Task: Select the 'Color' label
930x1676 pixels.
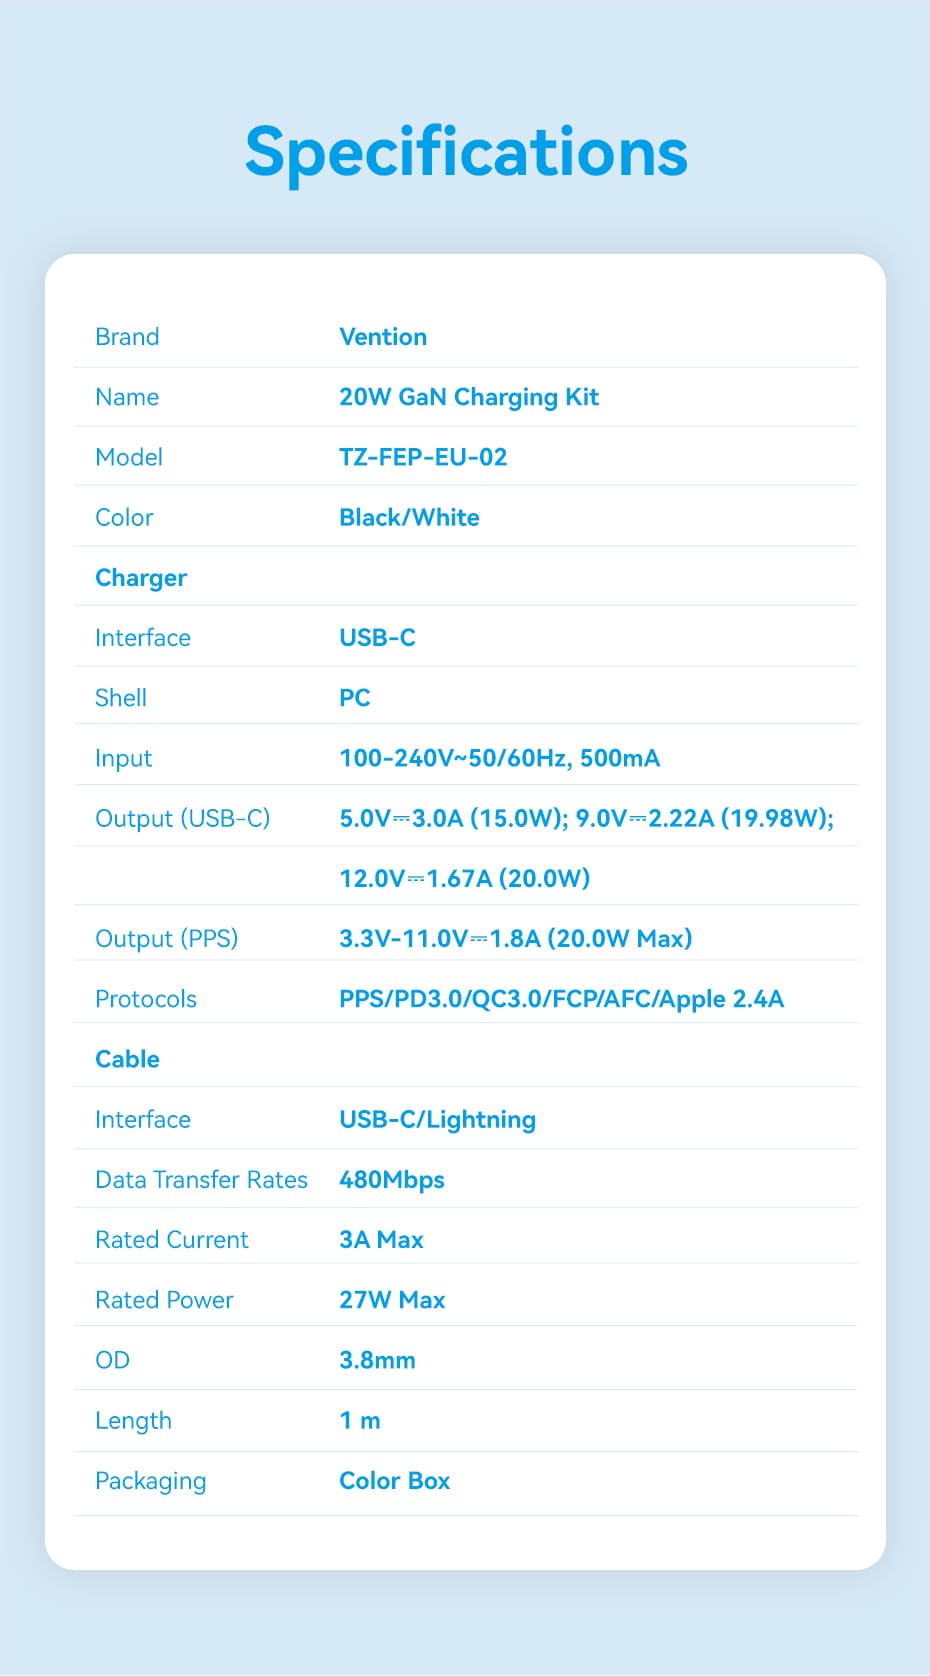Action: pos(124,517)
